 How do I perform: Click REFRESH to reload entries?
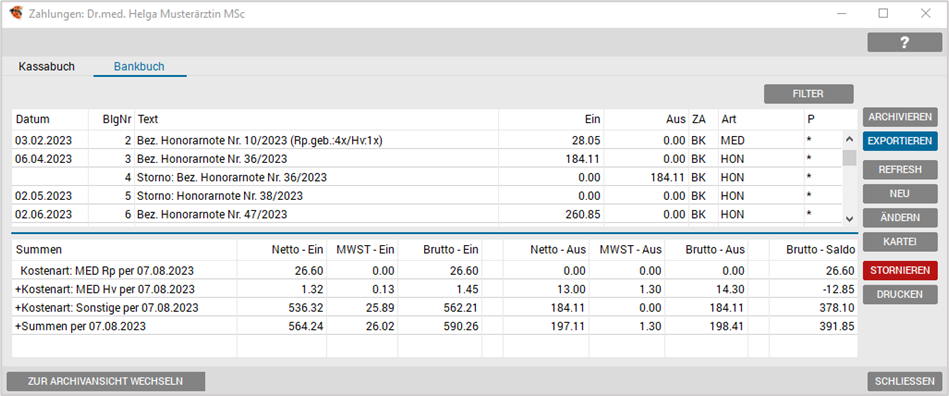[900, 170]
